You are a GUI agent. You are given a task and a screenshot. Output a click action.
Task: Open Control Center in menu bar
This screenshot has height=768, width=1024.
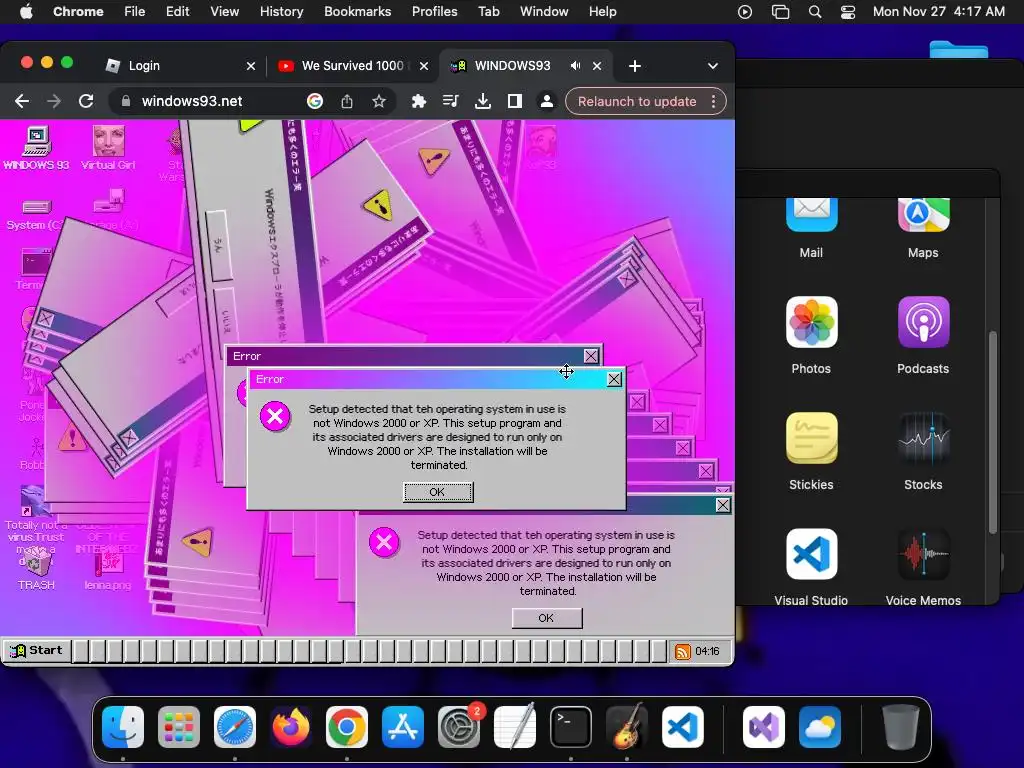(x=848, y=12)
